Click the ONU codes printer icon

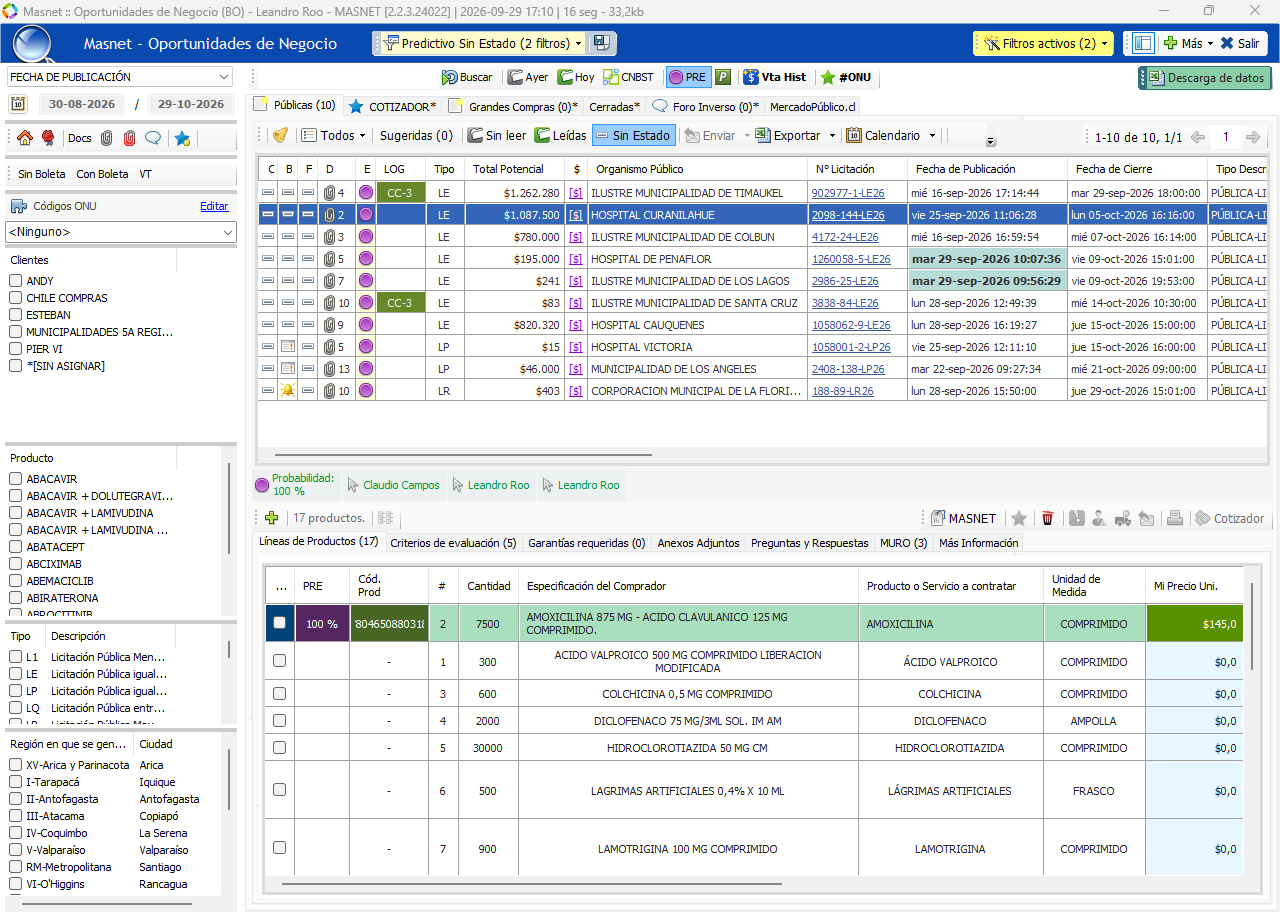tap(18, 206)
